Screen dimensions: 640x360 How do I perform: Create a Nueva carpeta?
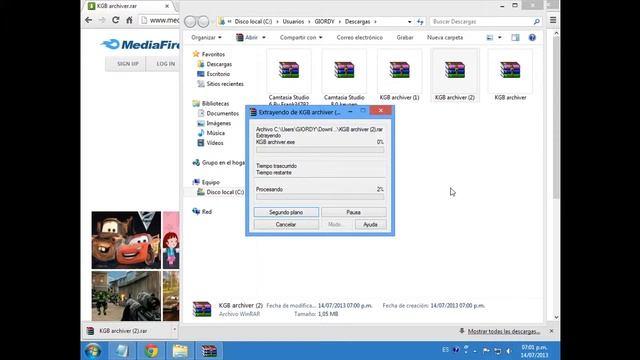(445, 38)
